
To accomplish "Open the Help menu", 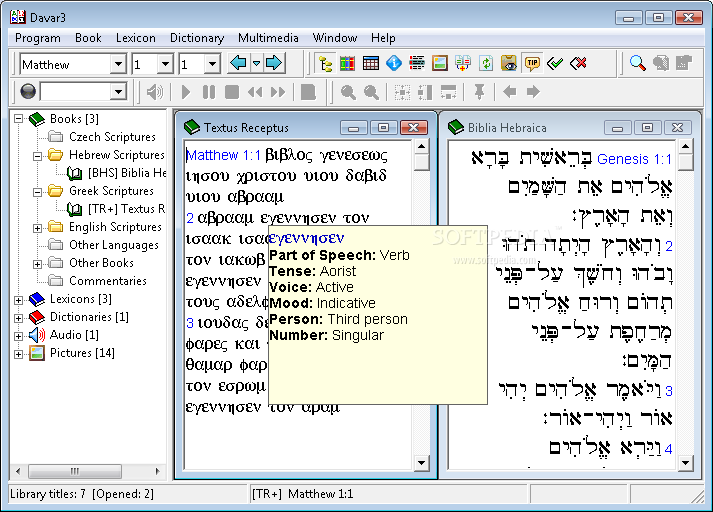I will 383,38.
